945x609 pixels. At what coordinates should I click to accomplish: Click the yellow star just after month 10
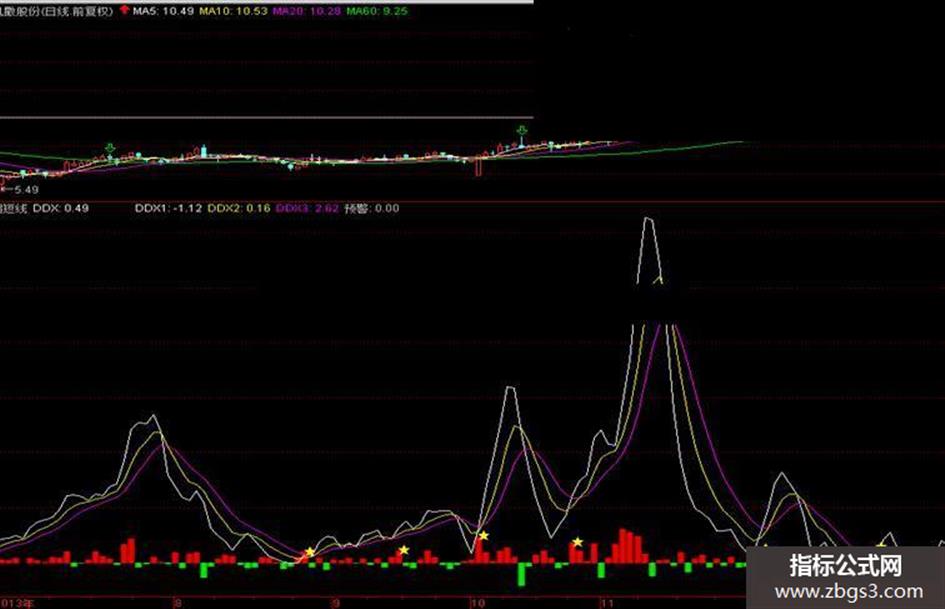coord(483,535)
